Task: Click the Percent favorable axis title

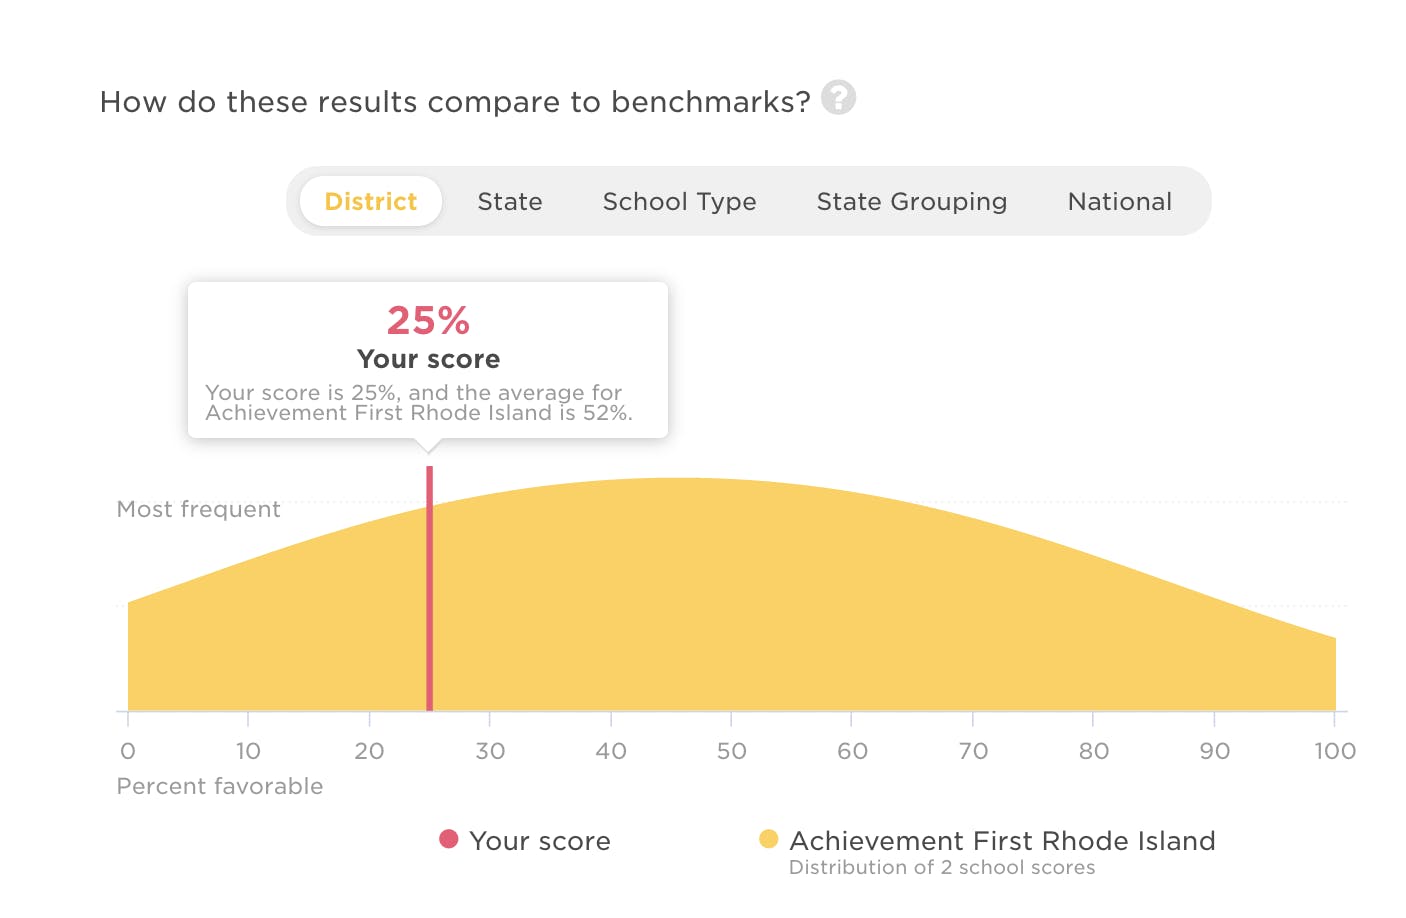Action: (220, 786)
